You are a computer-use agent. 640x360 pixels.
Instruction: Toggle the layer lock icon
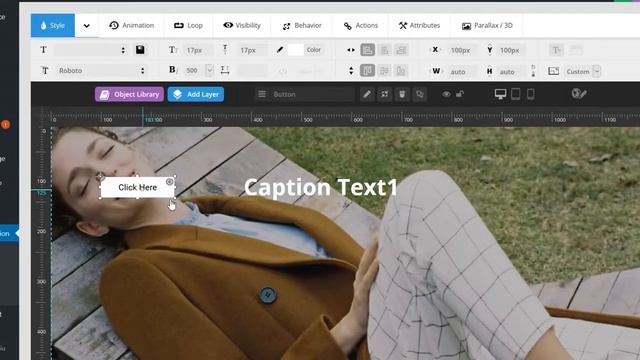point(460,94)
